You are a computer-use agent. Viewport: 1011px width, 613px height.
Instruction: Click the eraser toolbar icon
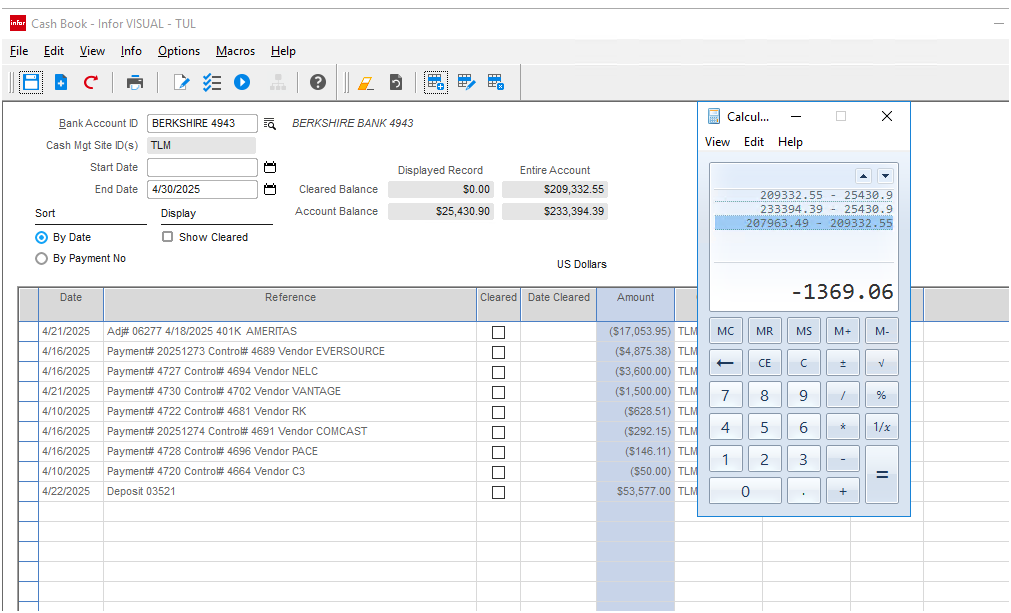365,83
